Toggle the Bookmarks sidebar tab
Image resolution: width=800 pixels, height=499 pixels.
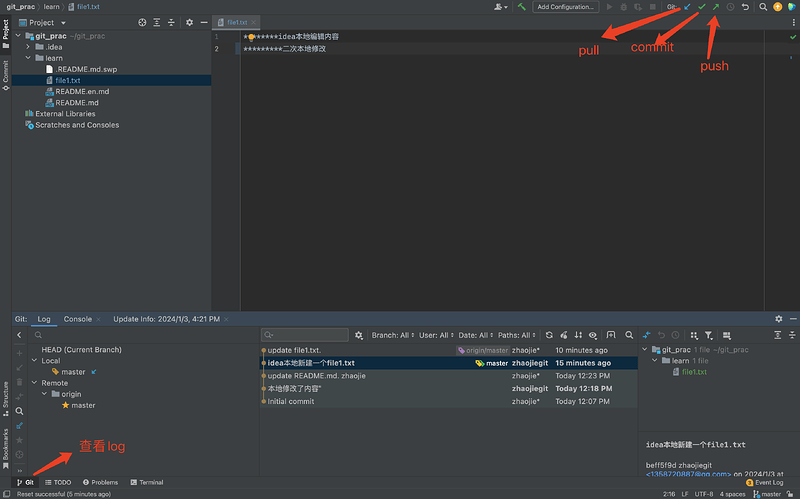[6, 448]
